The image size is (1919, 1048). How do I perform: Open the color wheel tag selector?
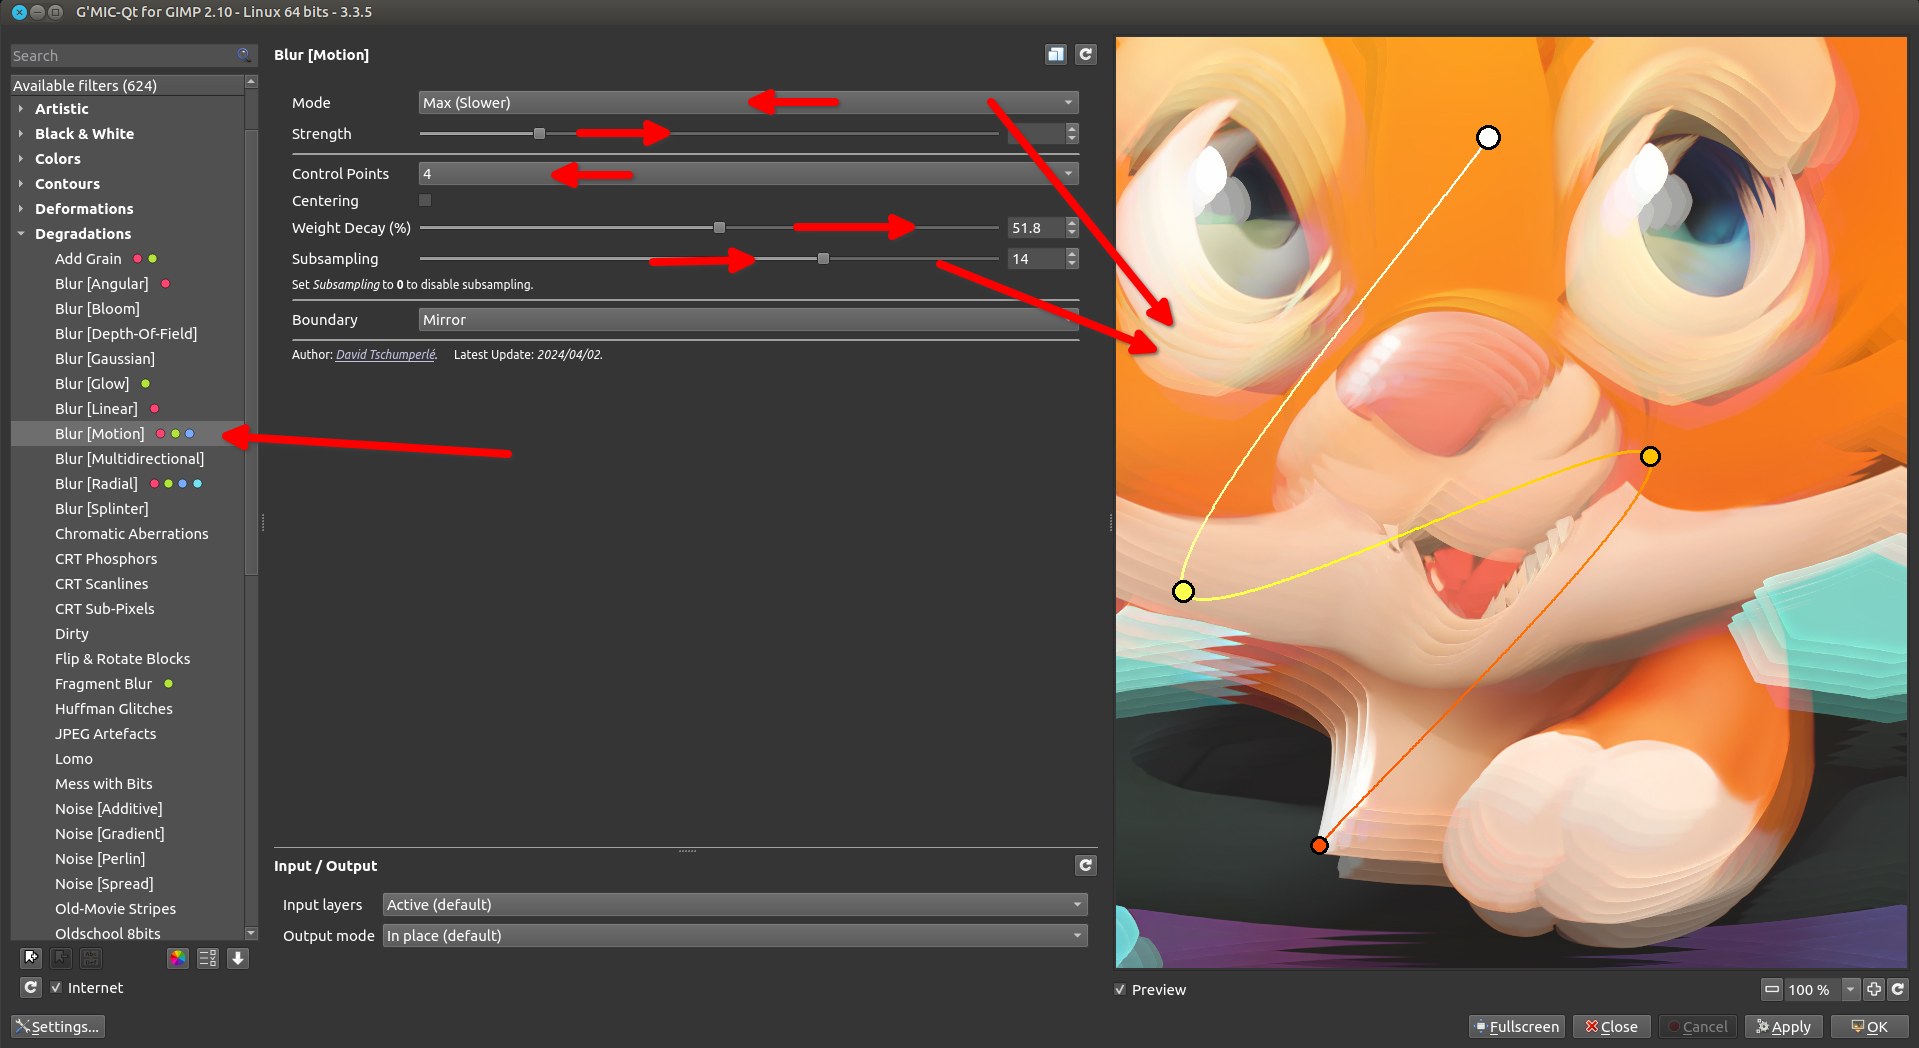pyautogui.click(x=178, y=958)
